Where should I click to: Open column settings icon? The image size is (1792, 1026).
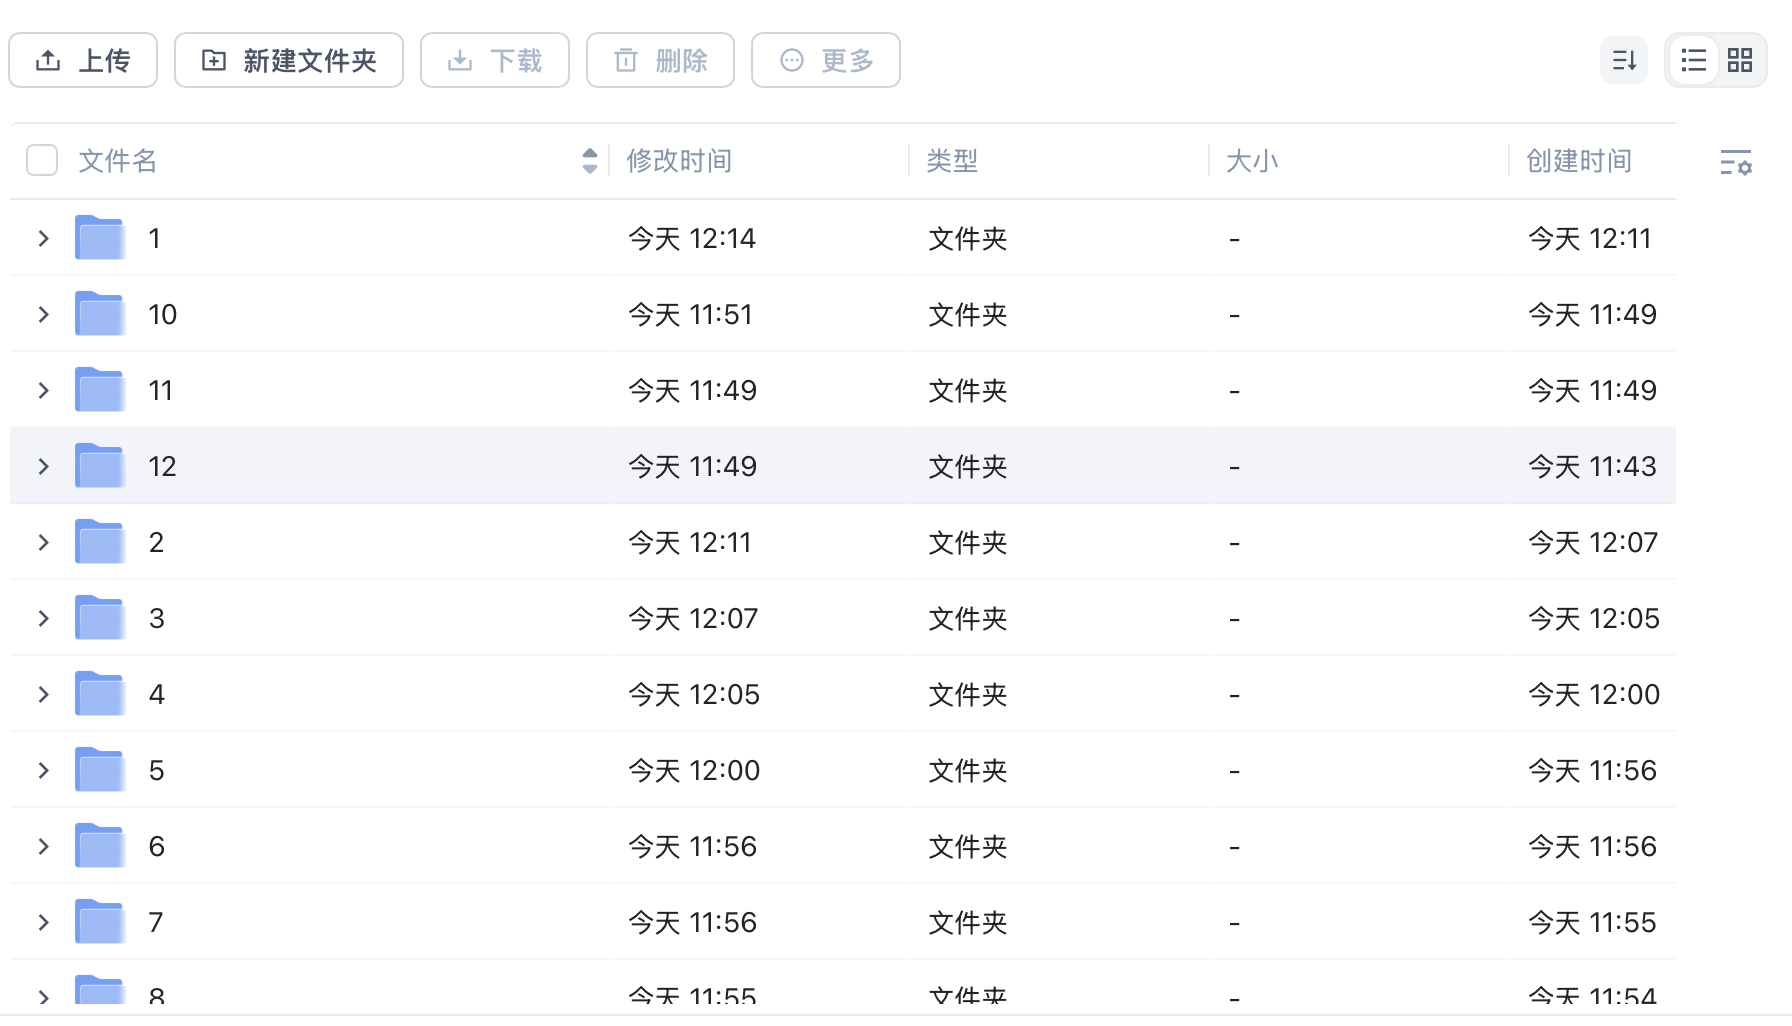click(1736, 162)
